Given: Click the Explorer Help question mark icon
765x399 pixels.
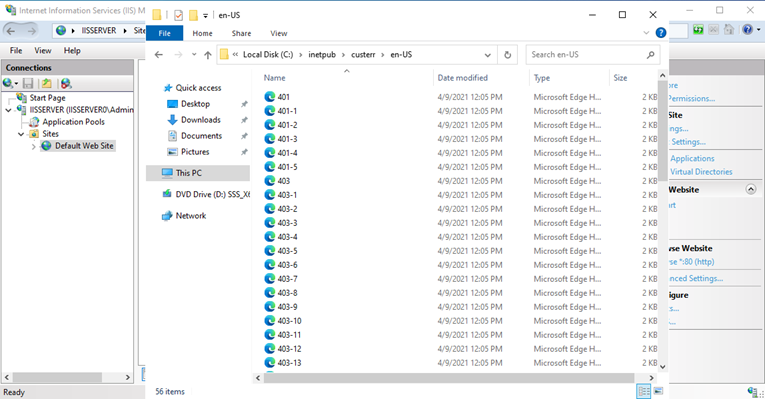Looking at the screenshot, I should (661, 33).
